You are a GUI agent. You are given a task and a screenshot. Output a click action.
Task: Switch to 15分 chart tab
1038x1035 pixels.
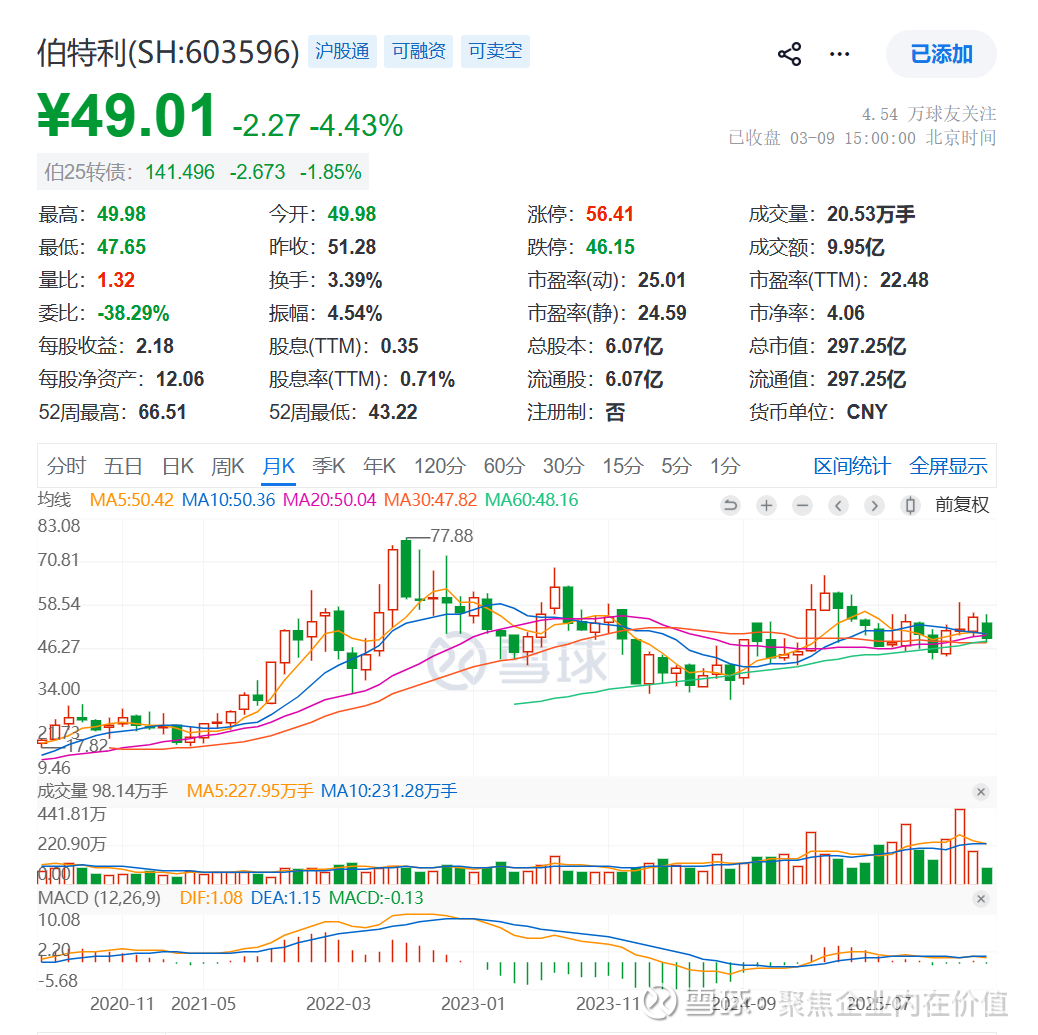623,466
